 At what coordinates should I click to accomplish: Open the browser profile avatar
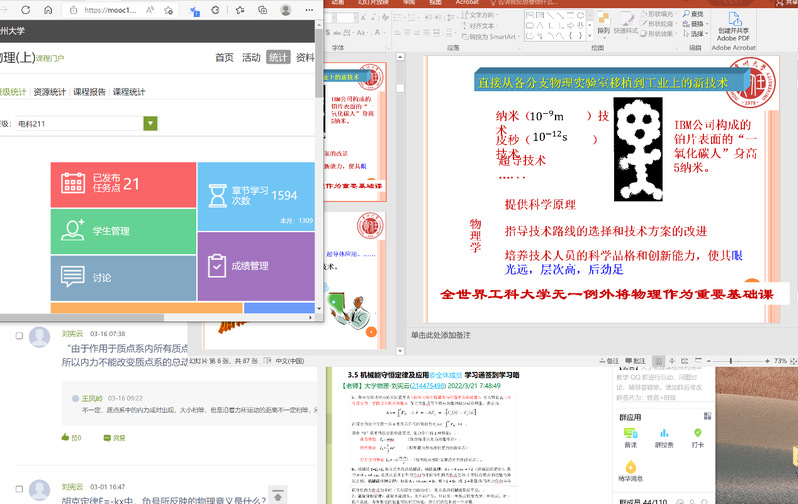tap(286, 10)
